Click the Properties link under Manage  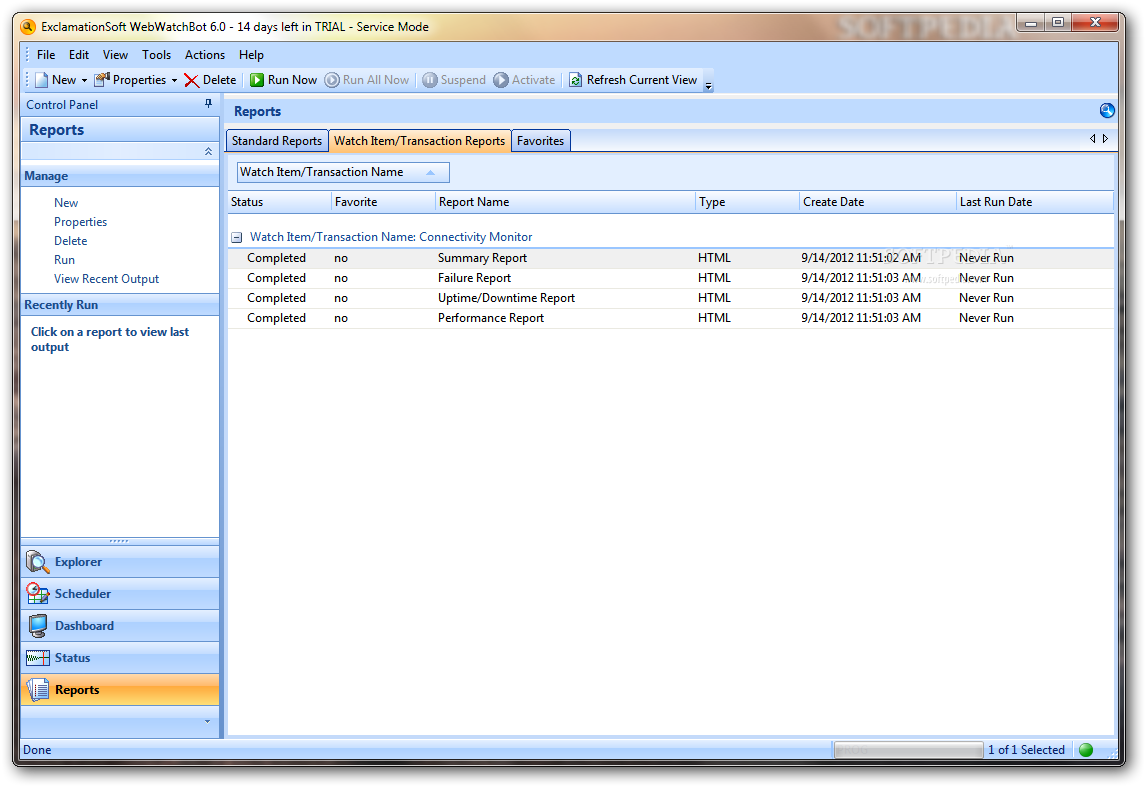(x=80, y=222)
